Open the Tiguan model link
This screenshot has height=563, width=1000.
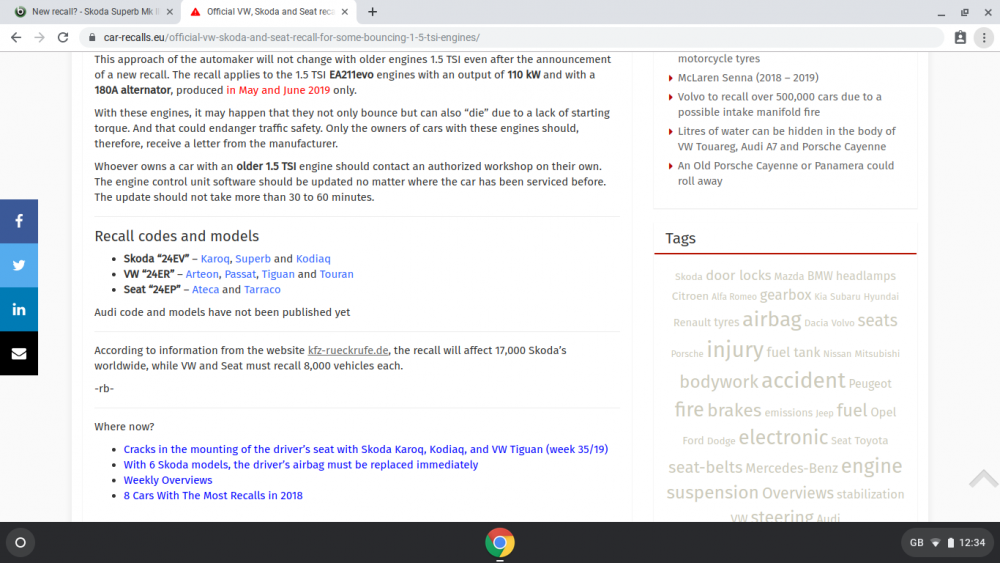pyautogui.click(x=278, y=274)
